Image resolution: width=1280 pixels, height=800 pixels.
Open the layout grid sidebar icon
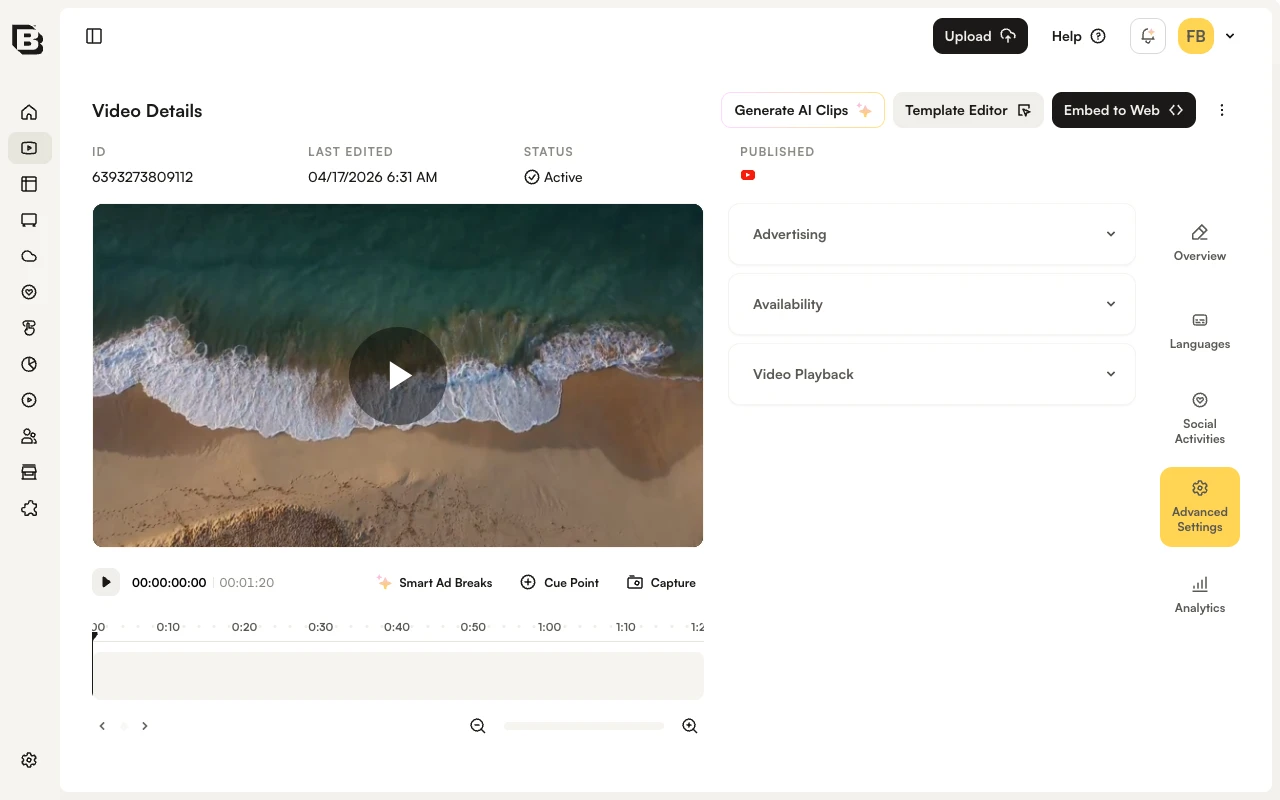tap(29, 184)
